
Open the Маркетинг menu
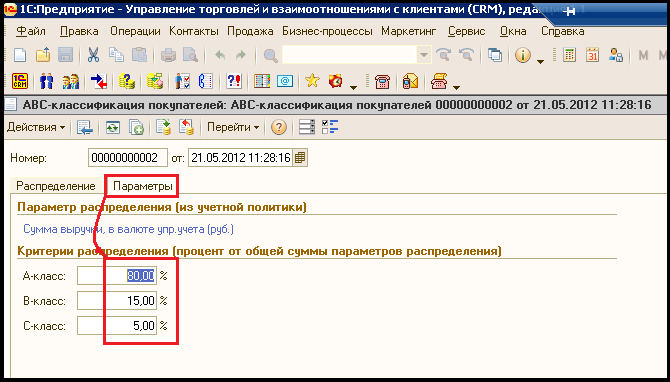click(409, 31)
